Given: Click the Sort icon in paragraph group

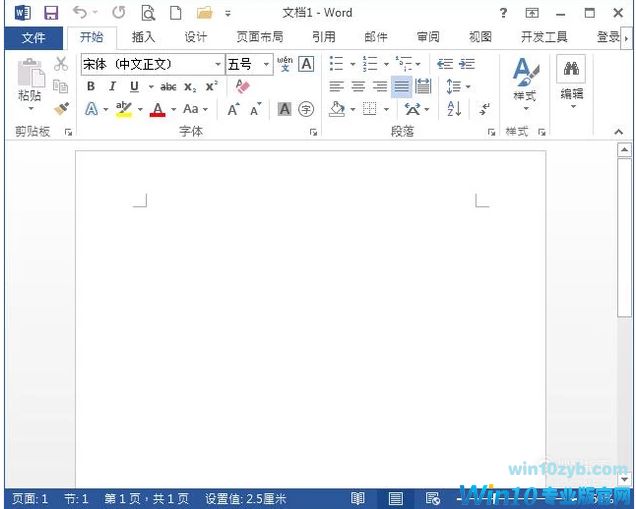Looking at the screenshot, I should coord(455,109).
